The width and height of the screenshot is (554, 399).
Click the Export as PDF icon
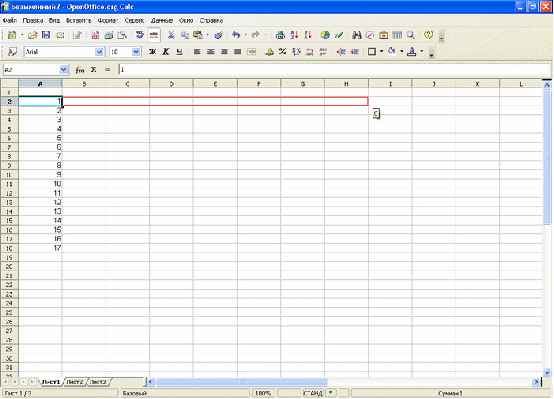pos(95,35)
